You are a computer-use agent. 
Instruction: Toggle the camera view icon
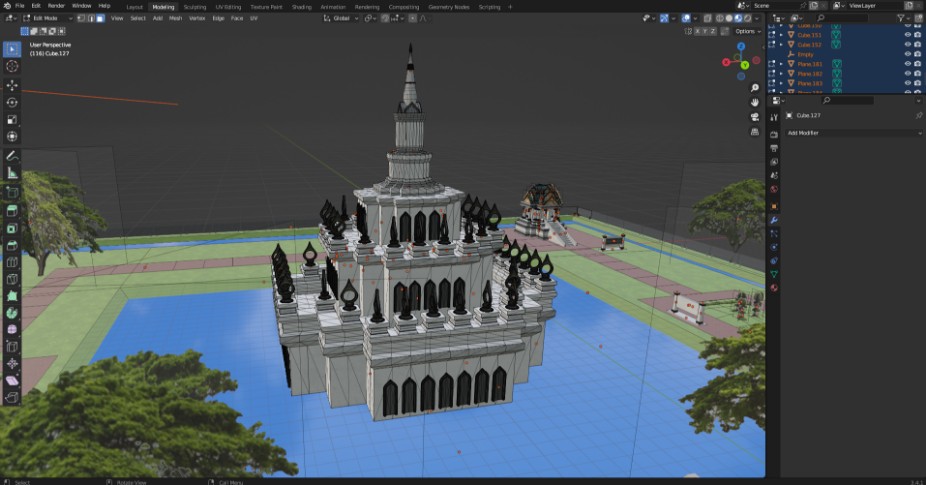coord(754,117)
